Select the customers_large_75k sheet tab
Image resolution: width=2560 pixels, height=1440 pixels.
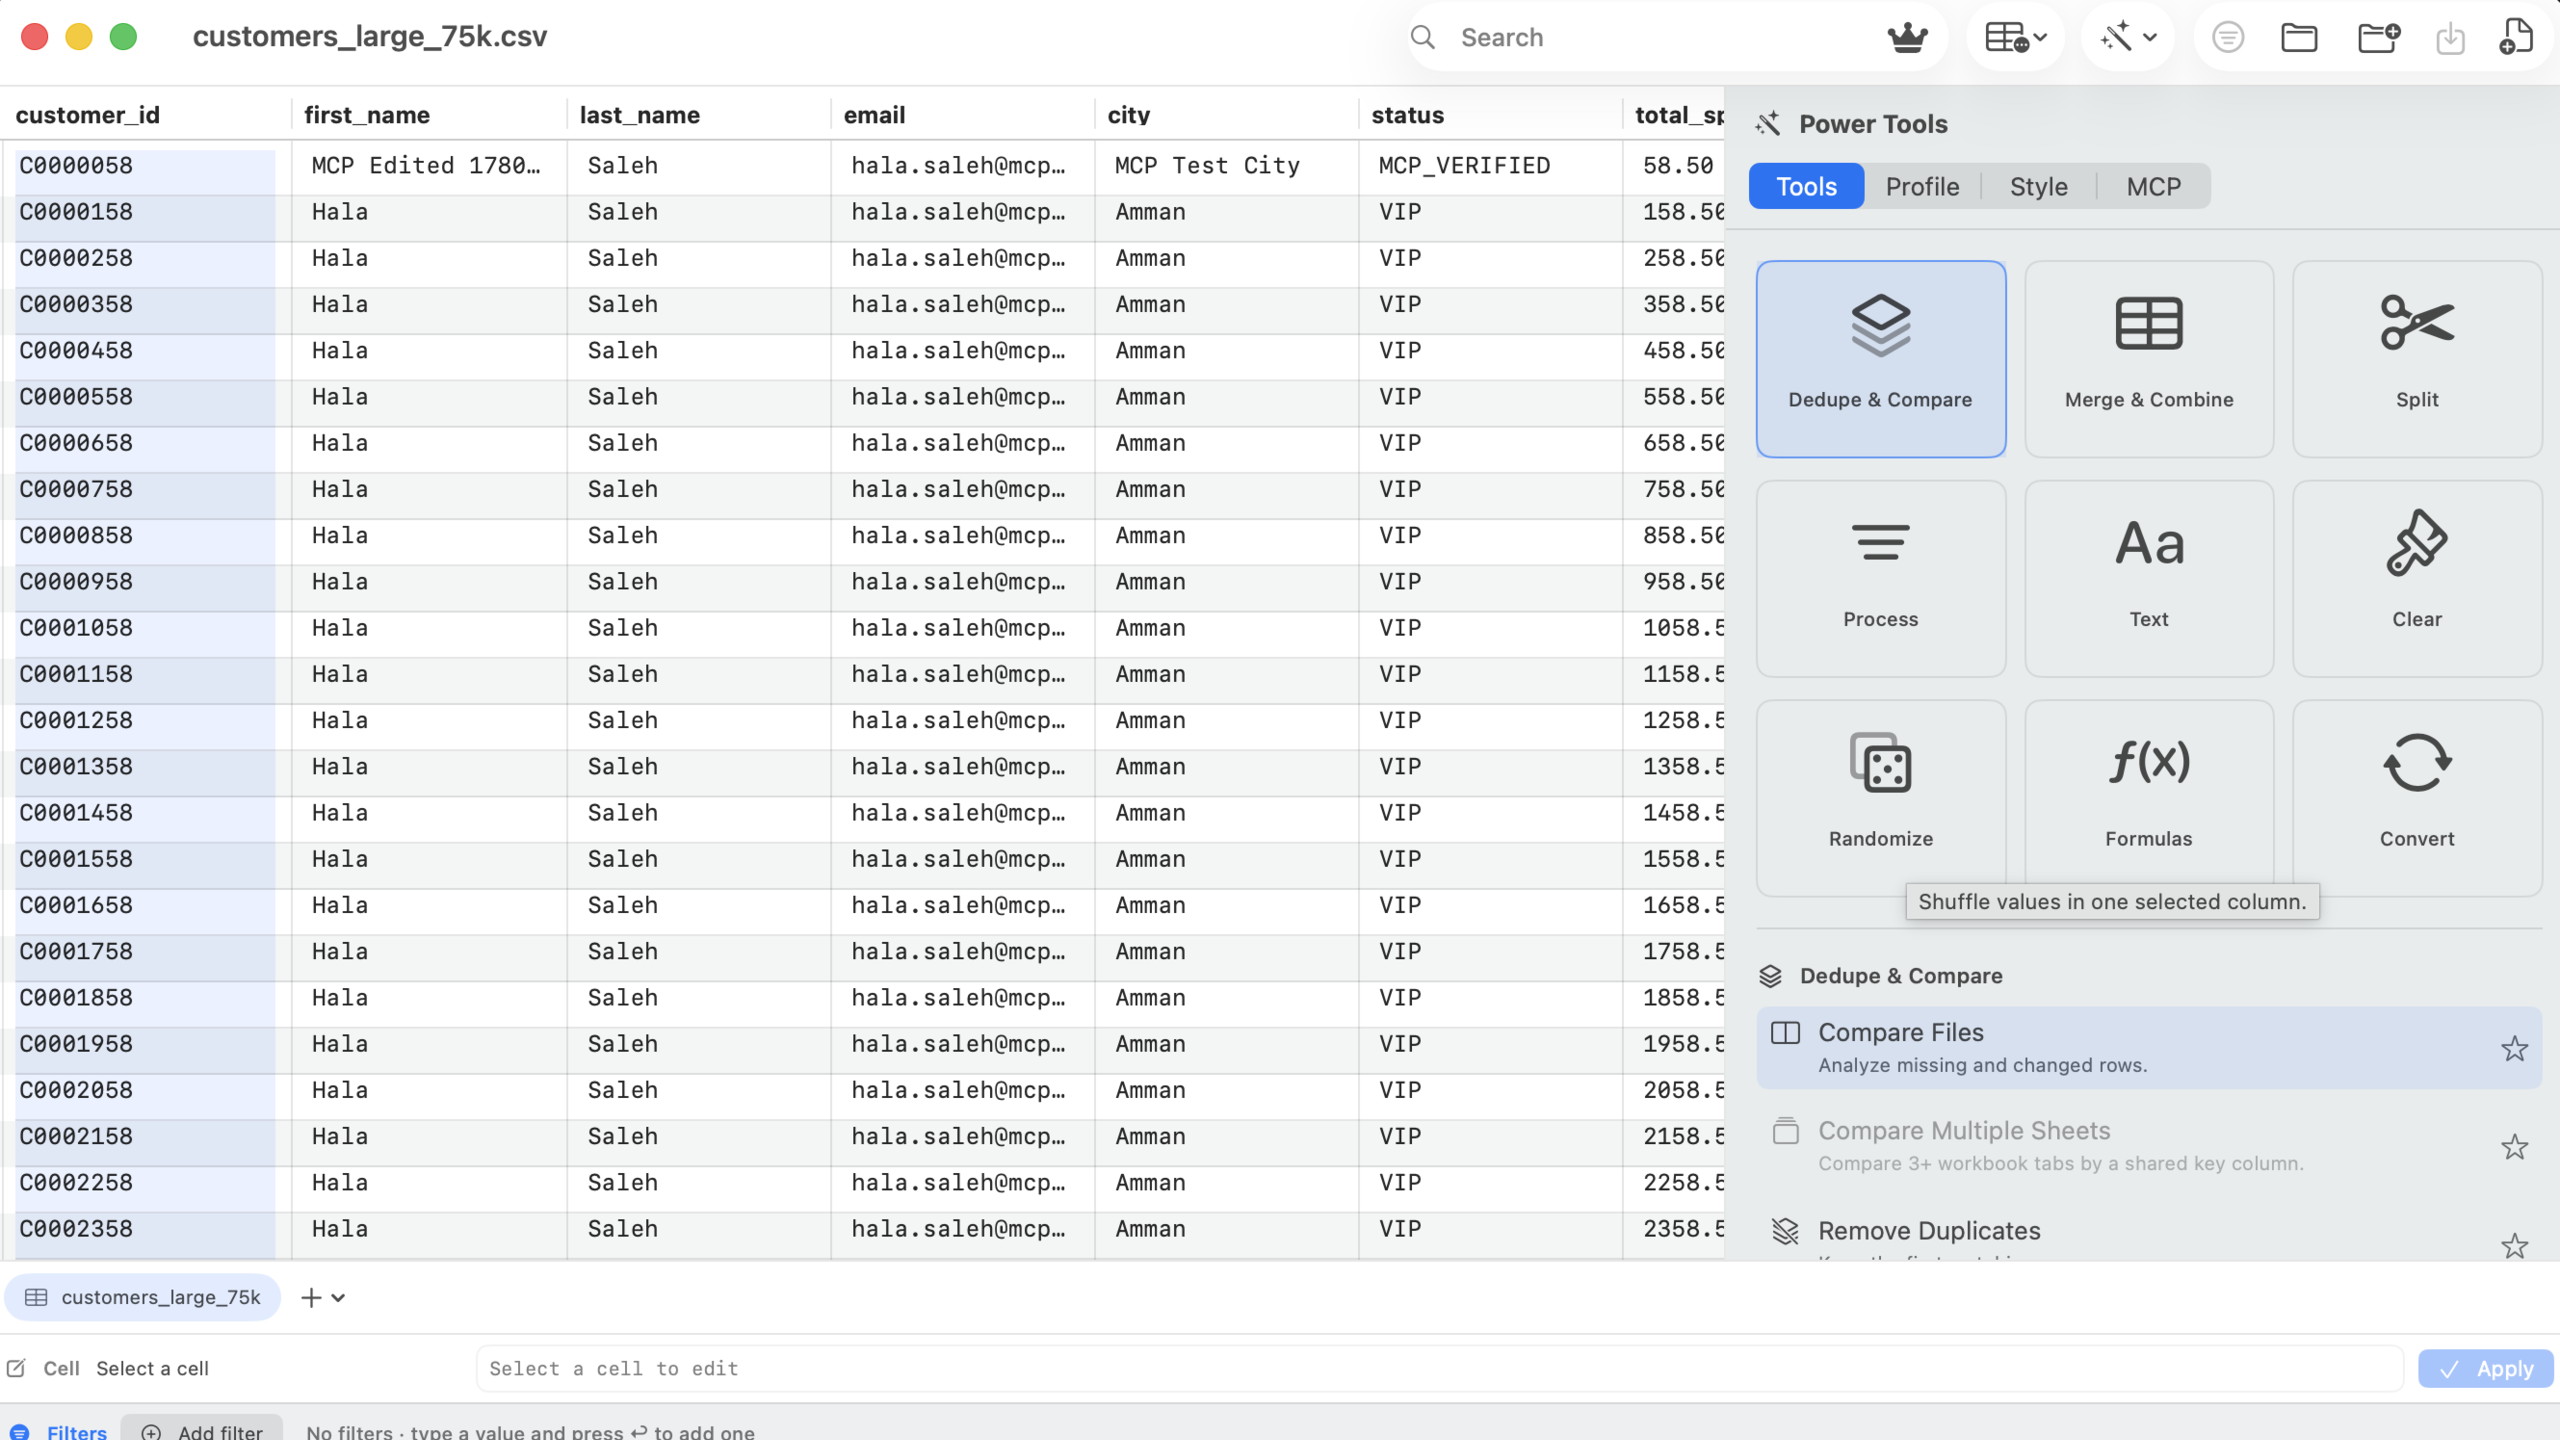[x=143, y=1298]
